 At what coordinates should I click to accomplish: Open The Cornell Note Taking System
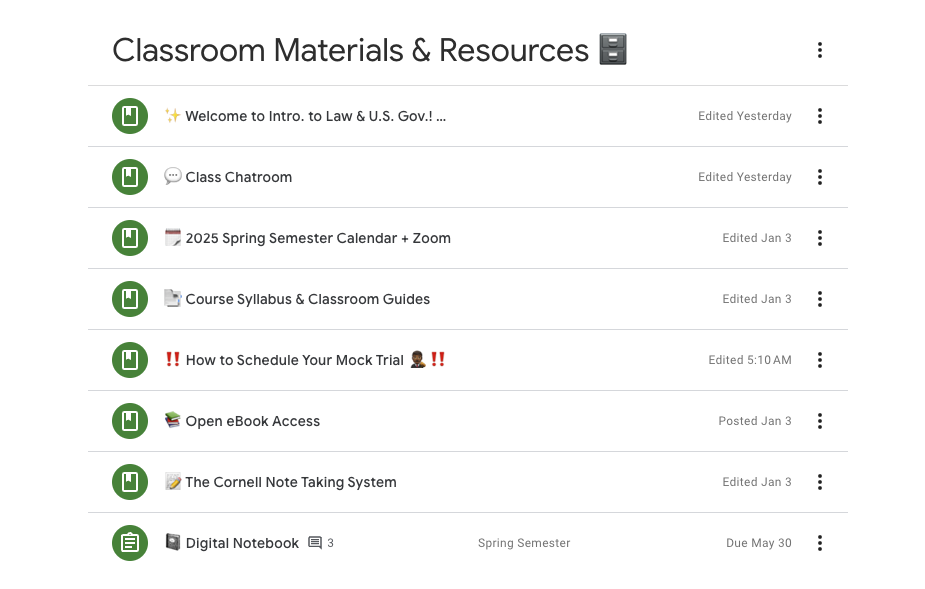[468, 482]
